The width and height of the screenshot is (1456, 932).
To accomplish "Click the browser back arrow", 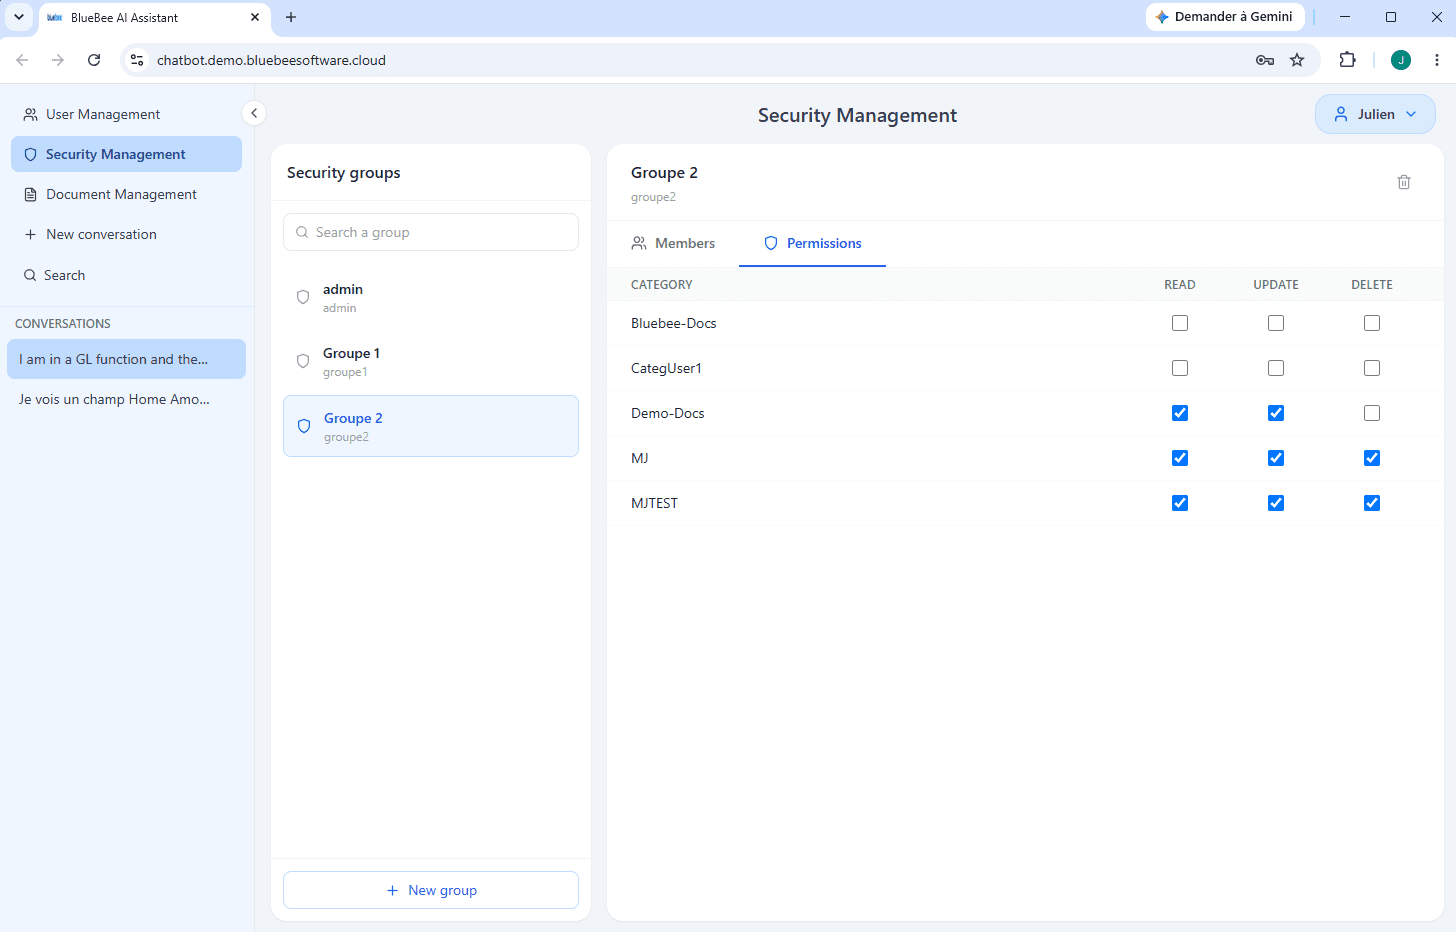I will point(22,60).
